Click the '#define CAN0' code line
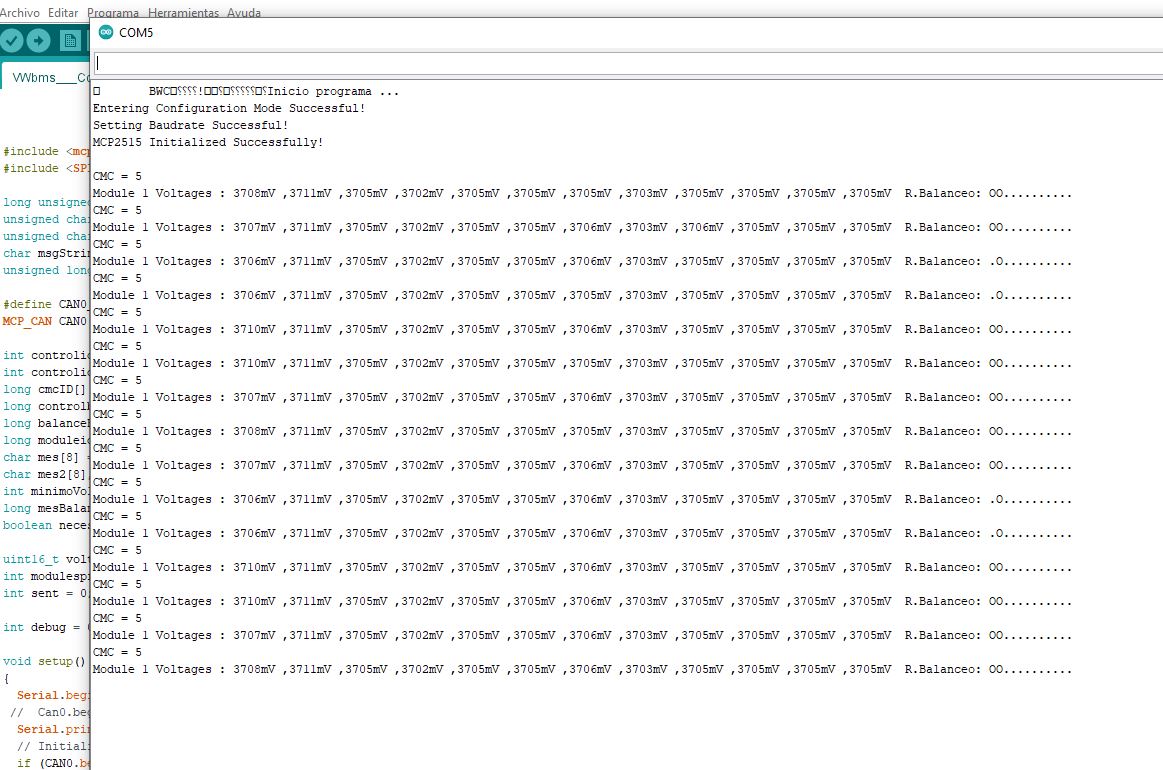This screenshot has width=1163, height=770. point(46,304)
